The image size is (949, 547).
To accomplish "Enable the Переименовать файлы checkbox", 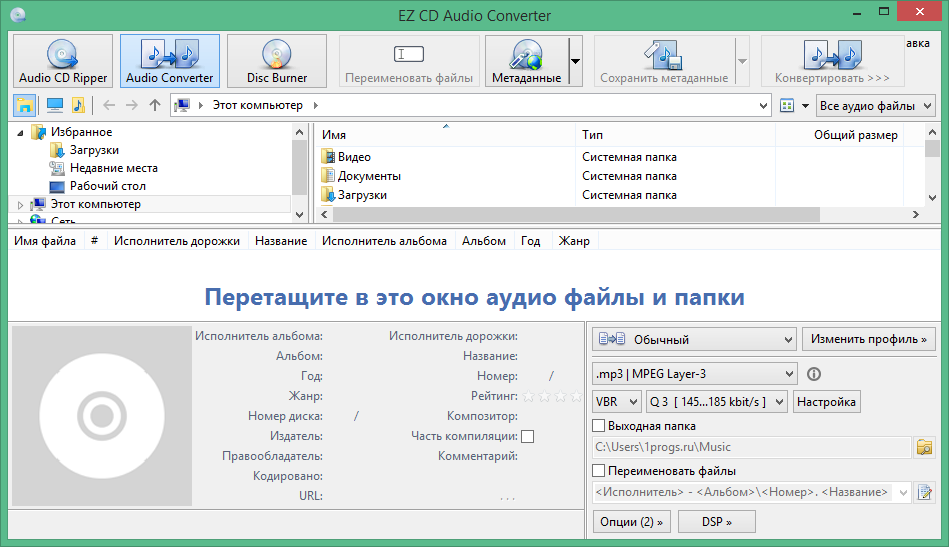I will [599, 471].
